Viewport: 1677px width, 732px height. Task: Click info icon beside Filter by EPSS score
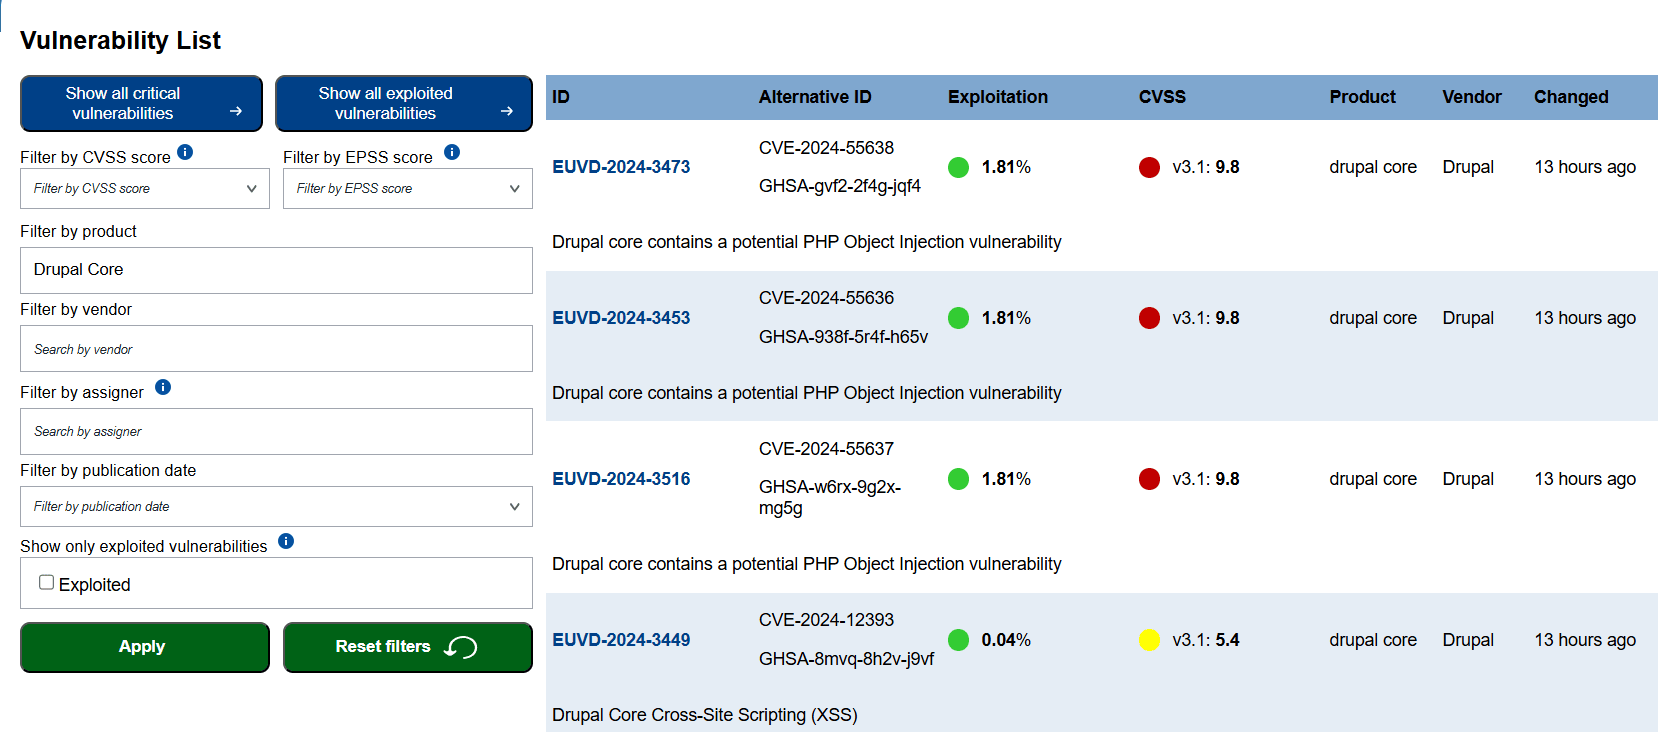click(x=452, y=152)
